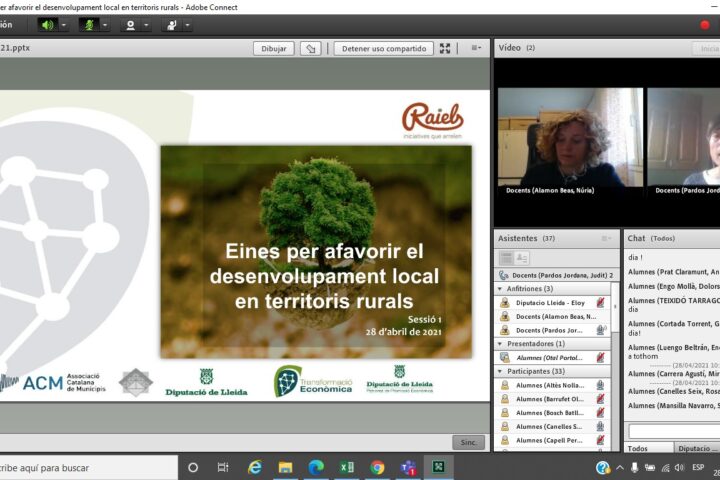Select presenter Alumnes (Otal Portol...

point(553,357)
